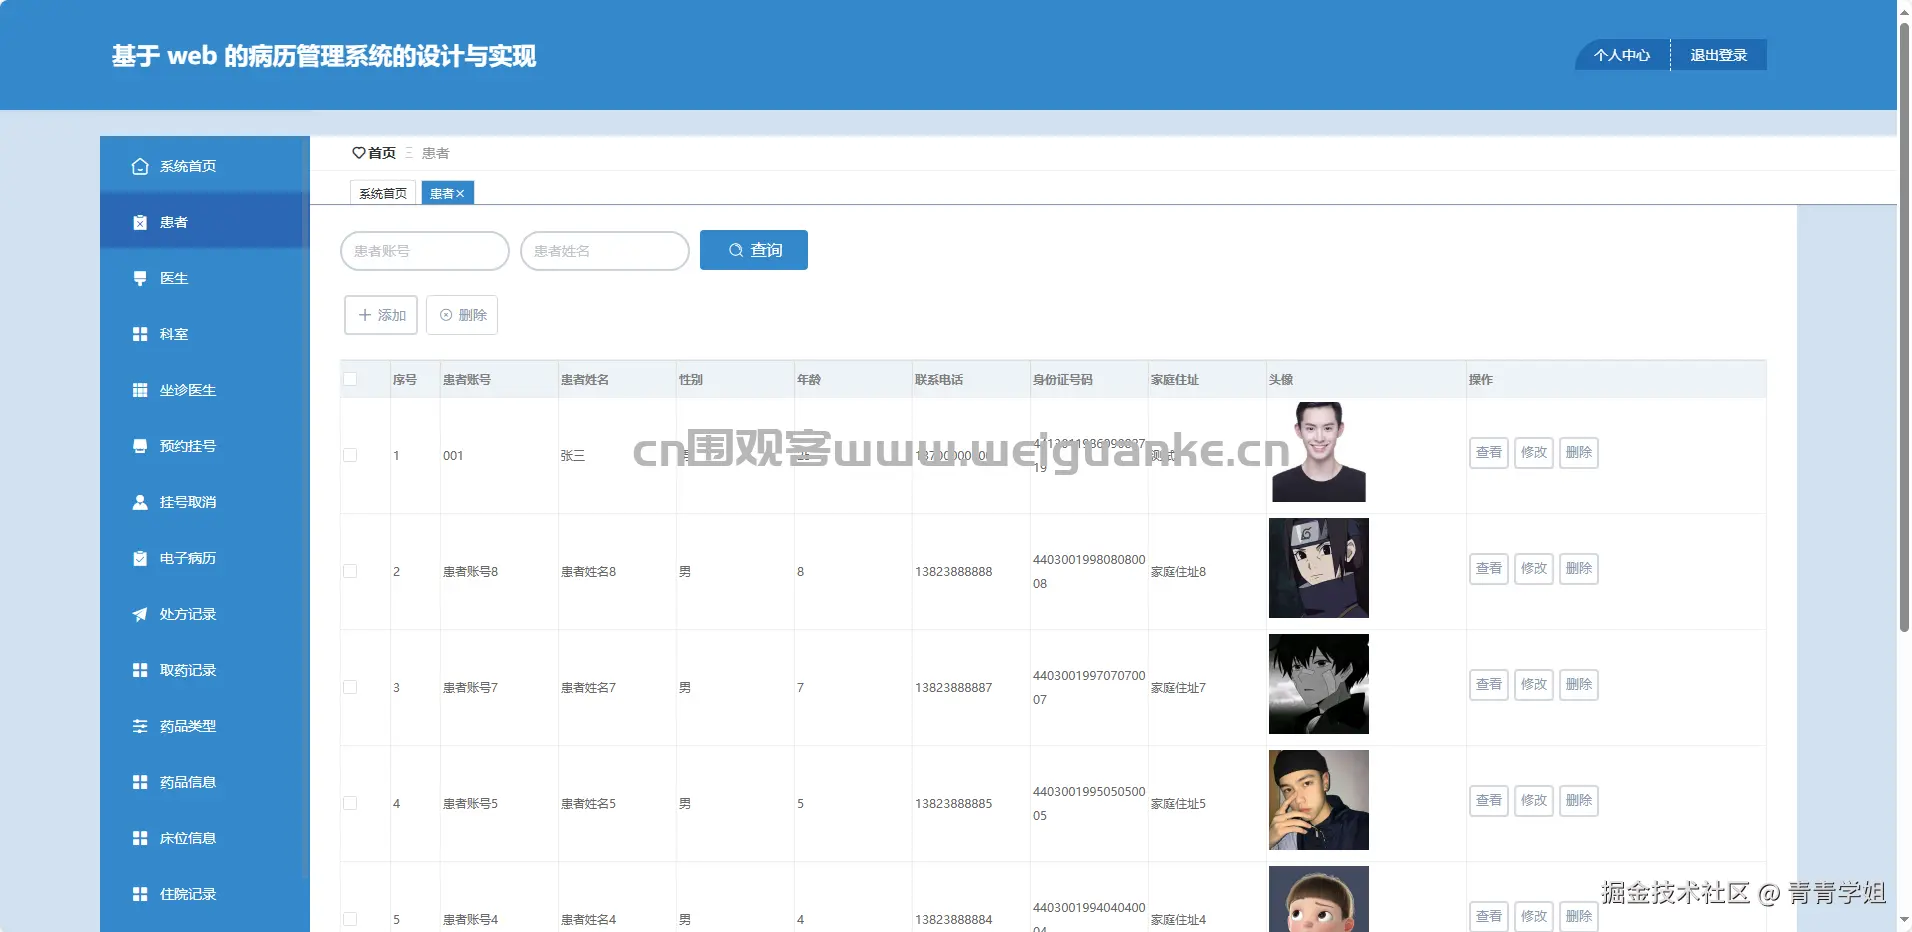Toggle the select-all checkbox in table header
Image resolution: width=1912 pixels, height=932 pixels.
(350, 379)
